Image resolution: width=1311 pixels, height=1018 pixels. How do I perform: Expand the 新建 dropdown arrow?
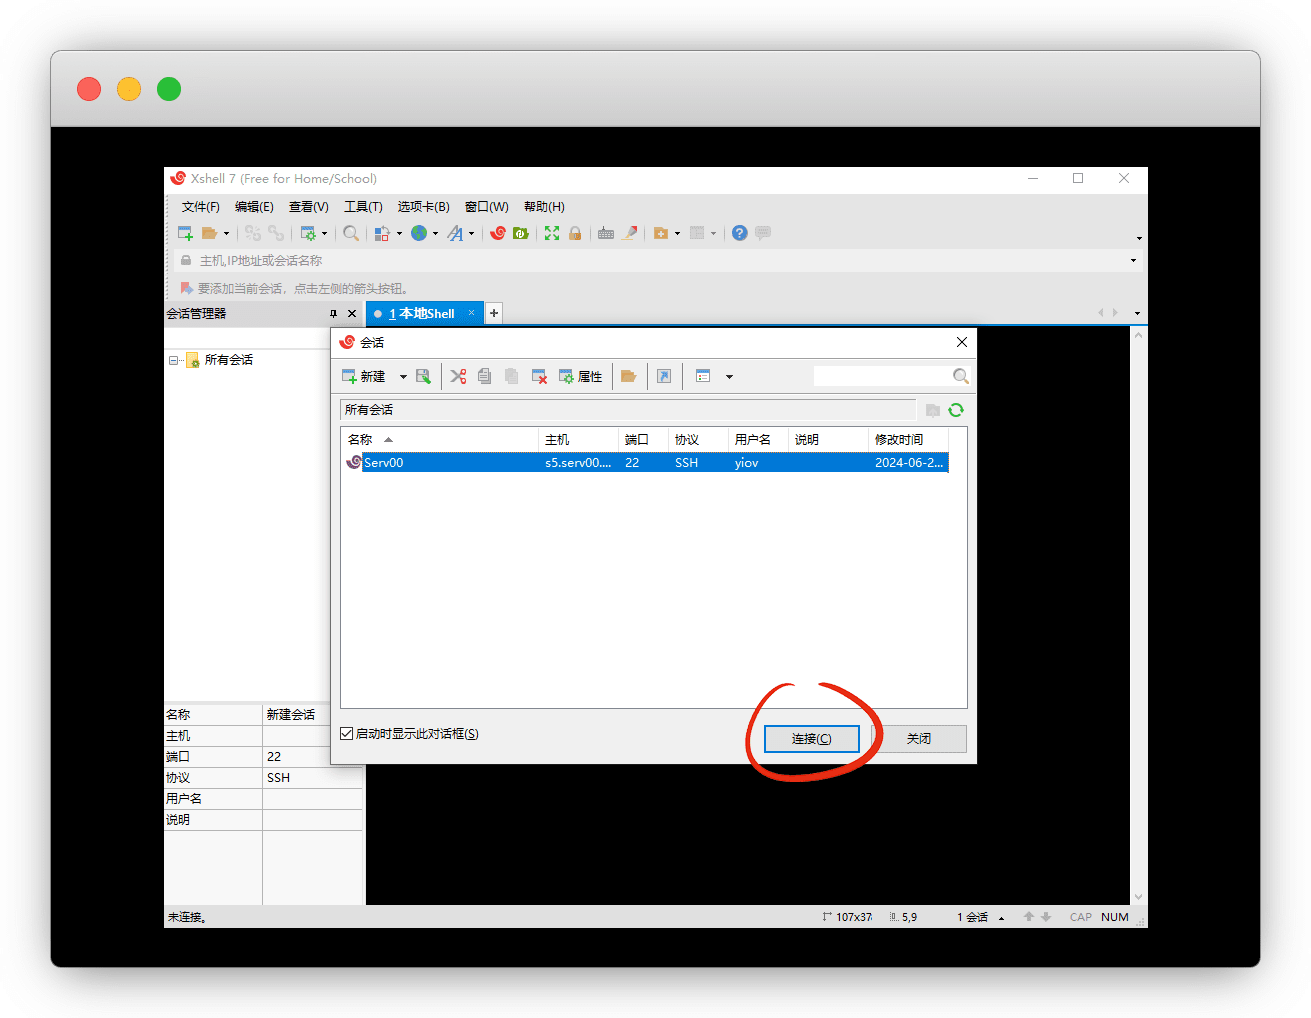click(403, 377)
